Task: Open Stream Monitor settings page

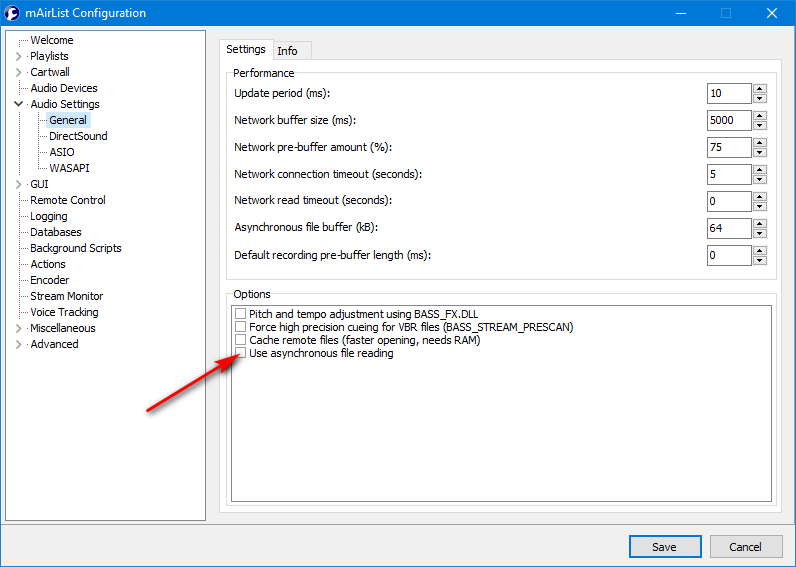Action: (x=67, y=296)
